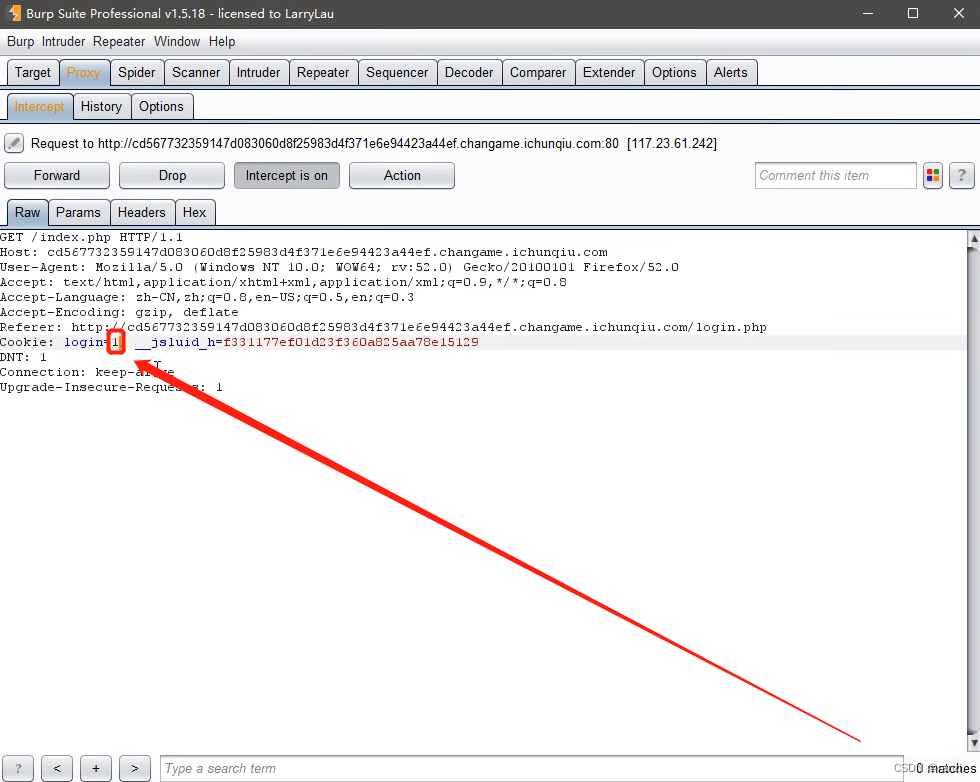980x782 pixels.
Task: Open the Scanner tab
Action: [x=196, y=73]
